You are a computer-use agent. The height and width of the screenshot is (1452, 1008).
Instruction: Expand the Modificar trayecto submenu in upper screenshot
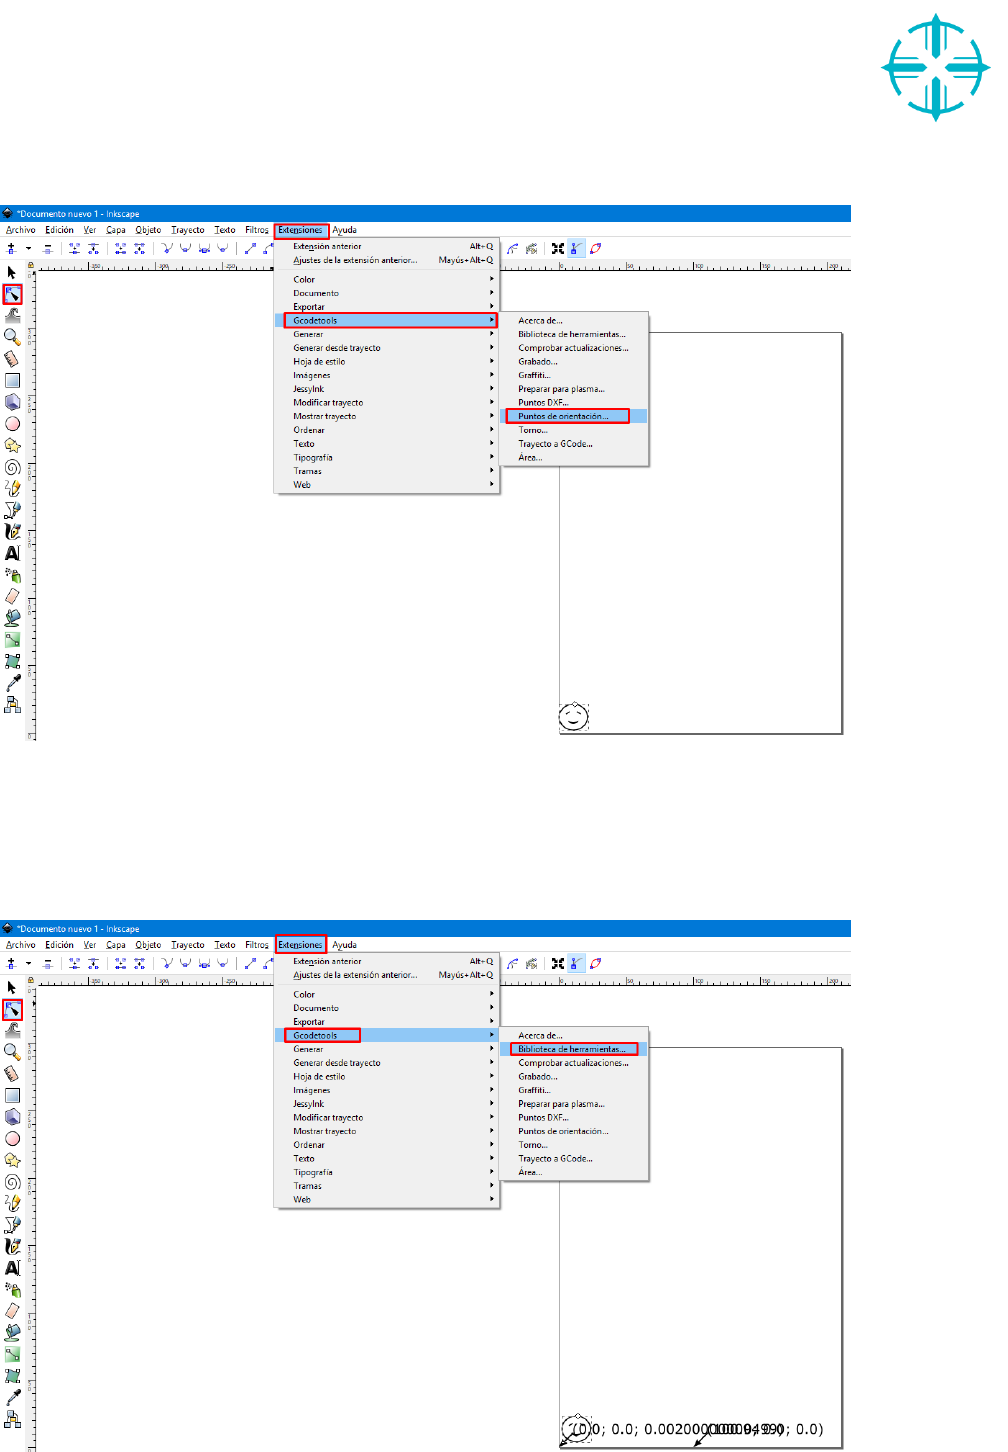(386, 402)
